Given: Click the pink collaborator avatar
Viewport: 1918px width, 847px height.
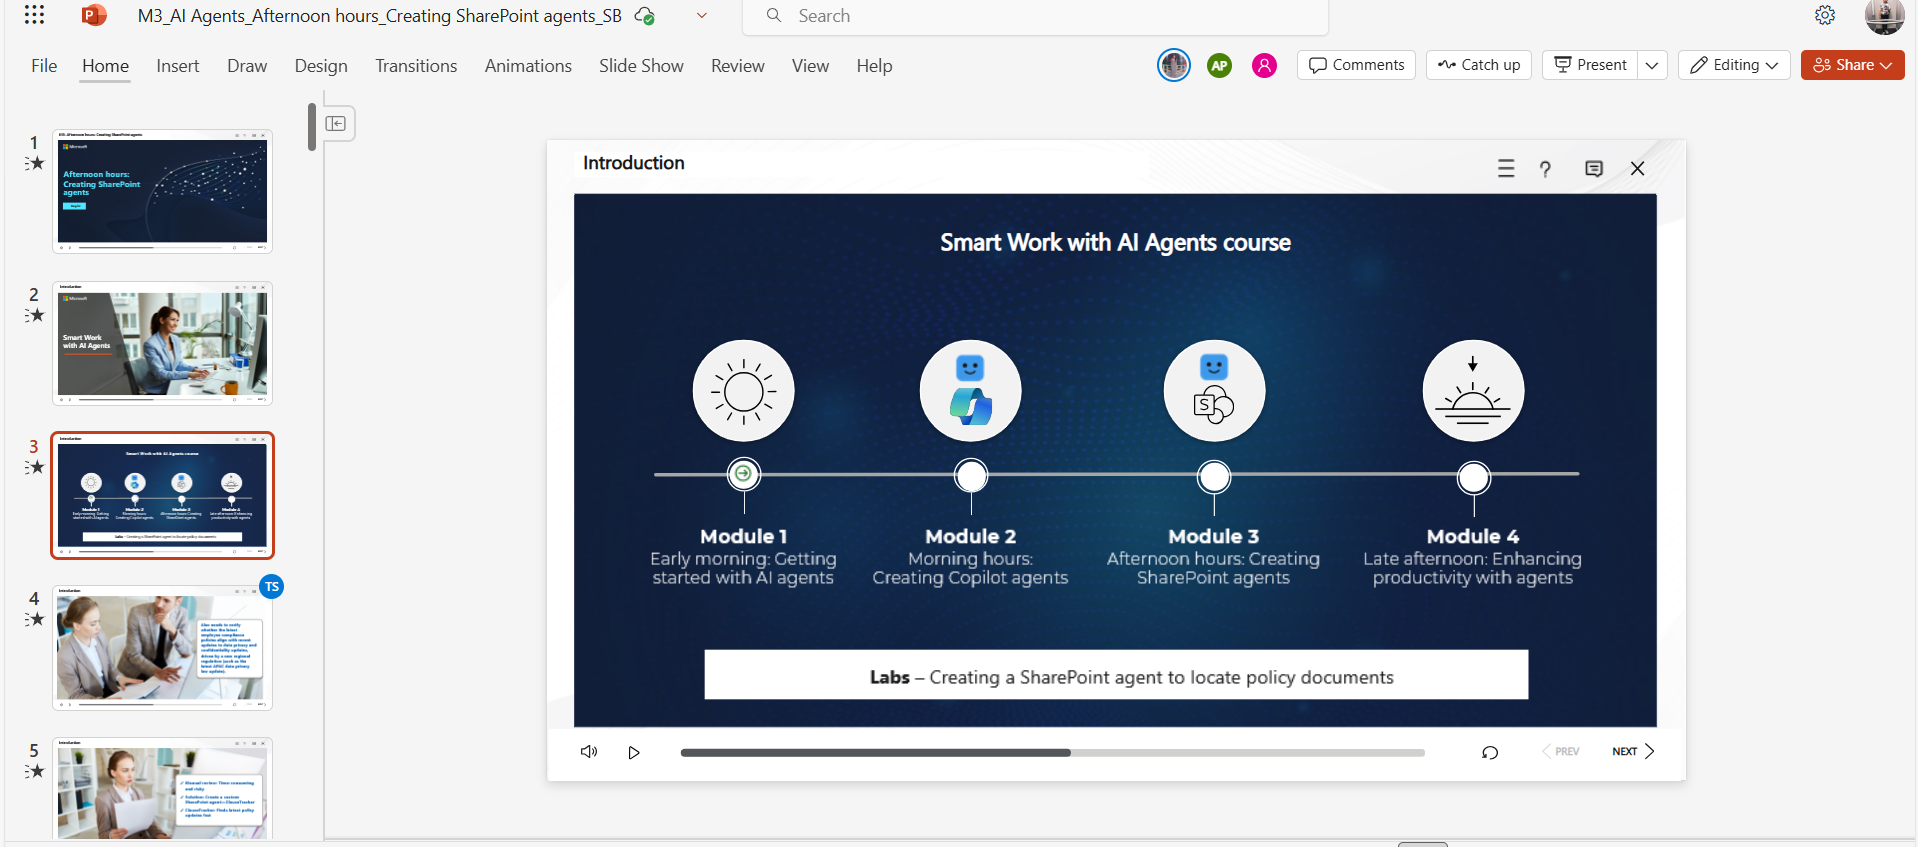Looking at the screenshot, I should (1264, 65).
